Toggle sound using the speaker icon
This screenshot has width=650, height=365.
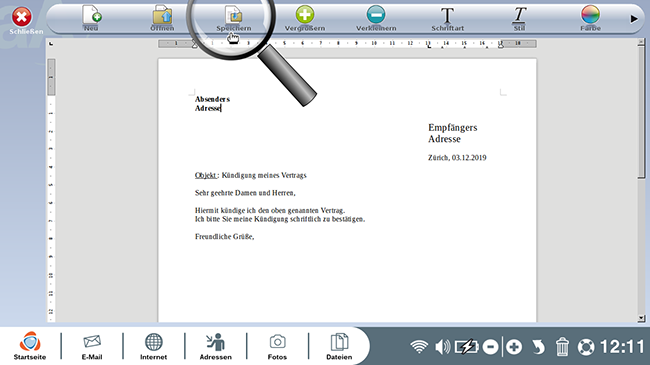click(443, 346)
